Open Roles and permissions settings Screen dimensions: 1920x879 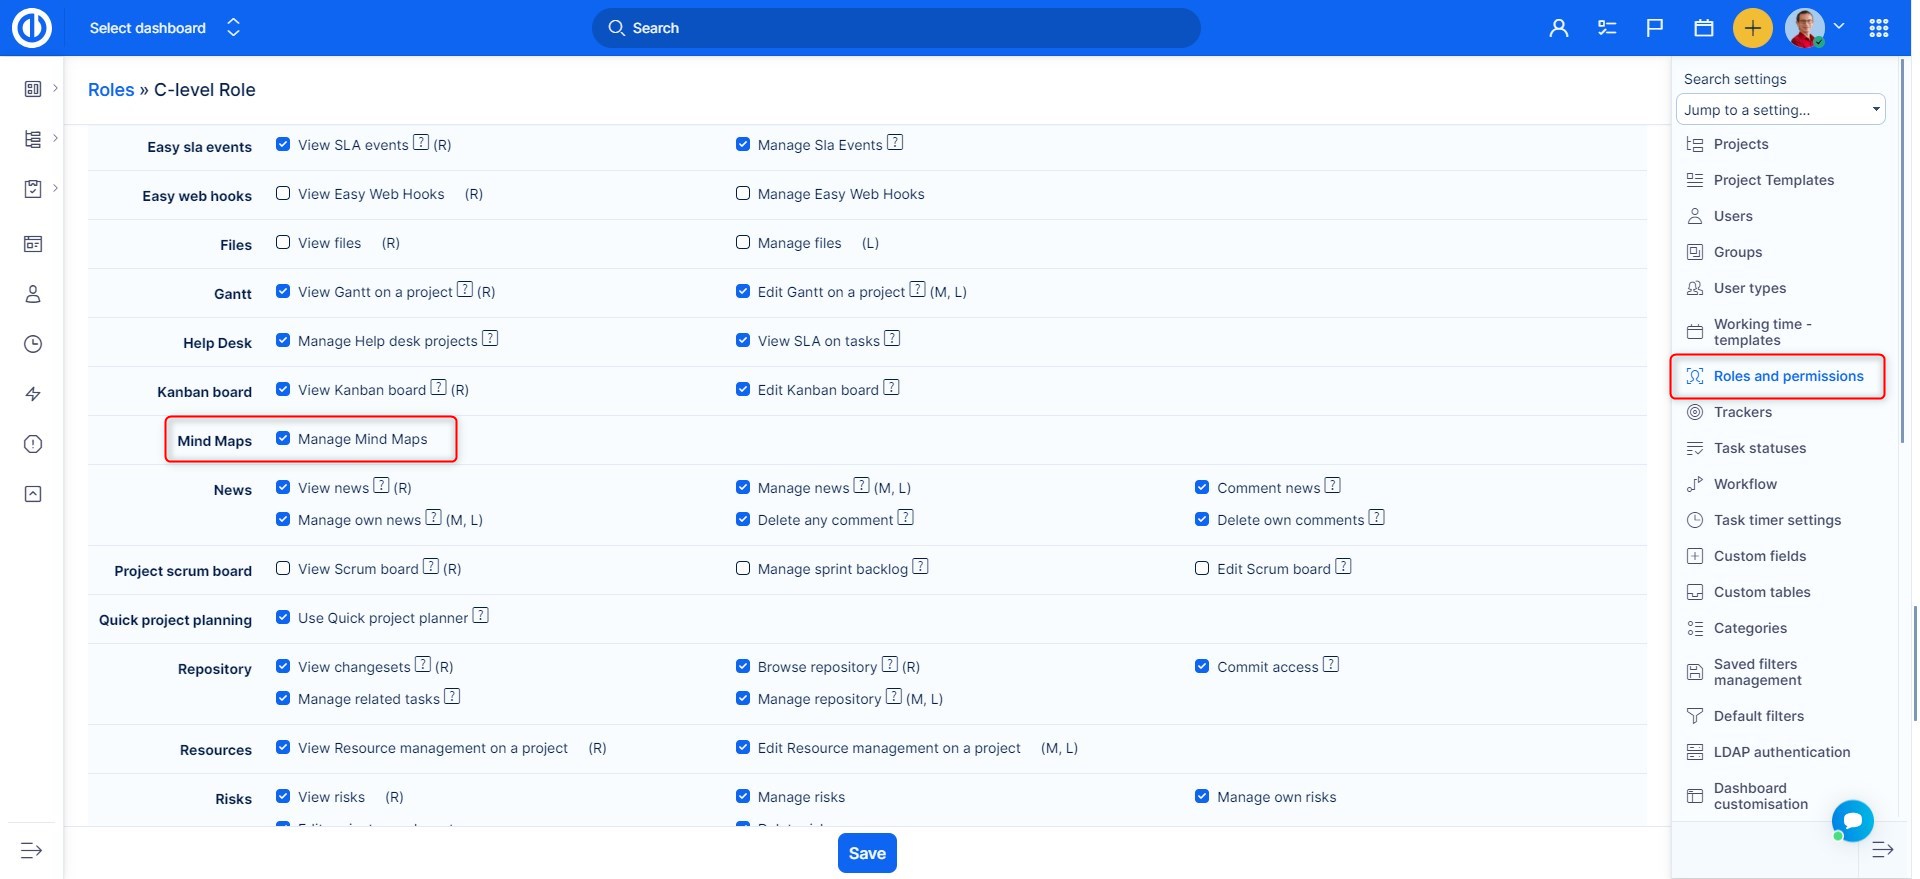coord(1788,376)
